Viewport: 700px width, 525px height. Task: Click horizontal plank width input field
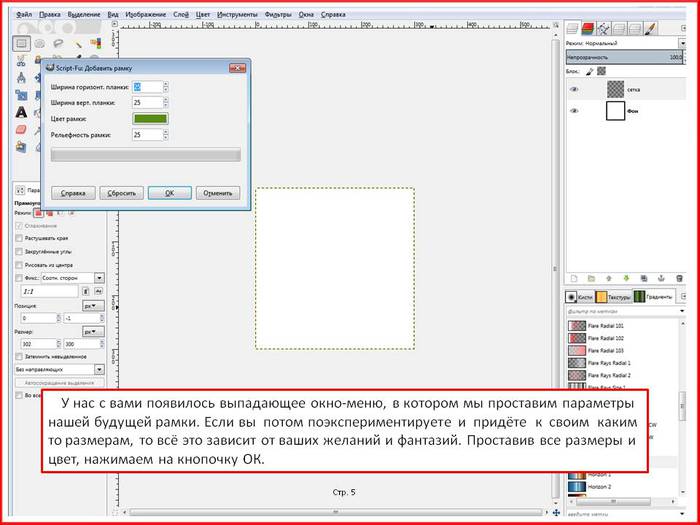(x=148, y=87)
